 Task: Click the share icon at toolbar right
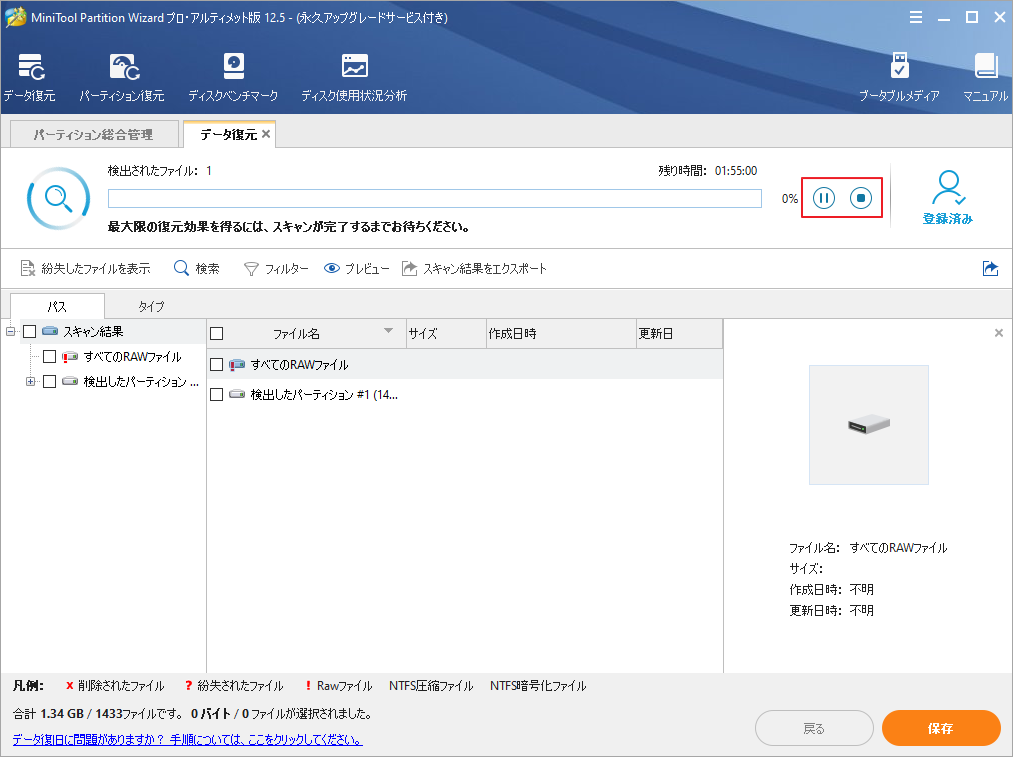pos(990,268)
